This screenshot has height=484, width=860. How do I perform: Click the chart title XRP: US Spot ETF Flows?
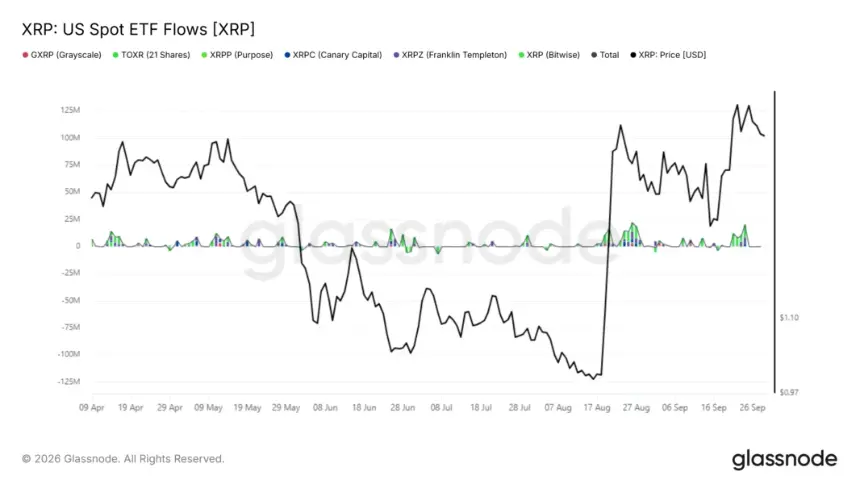[138, 29]
